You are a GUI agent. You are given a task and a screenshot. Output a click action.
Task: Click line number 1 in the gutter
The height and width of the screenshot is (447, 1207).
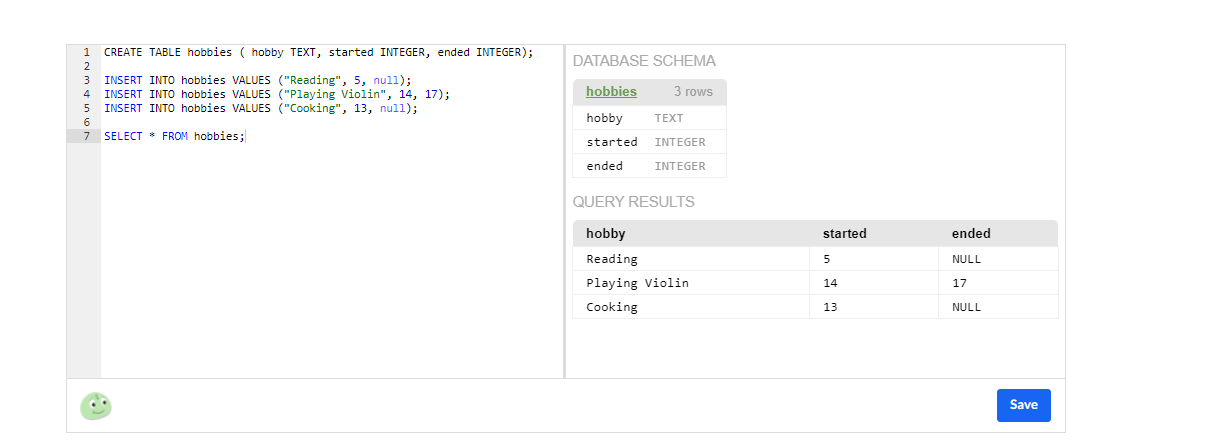pyautogui.click(x=86, y=52)
